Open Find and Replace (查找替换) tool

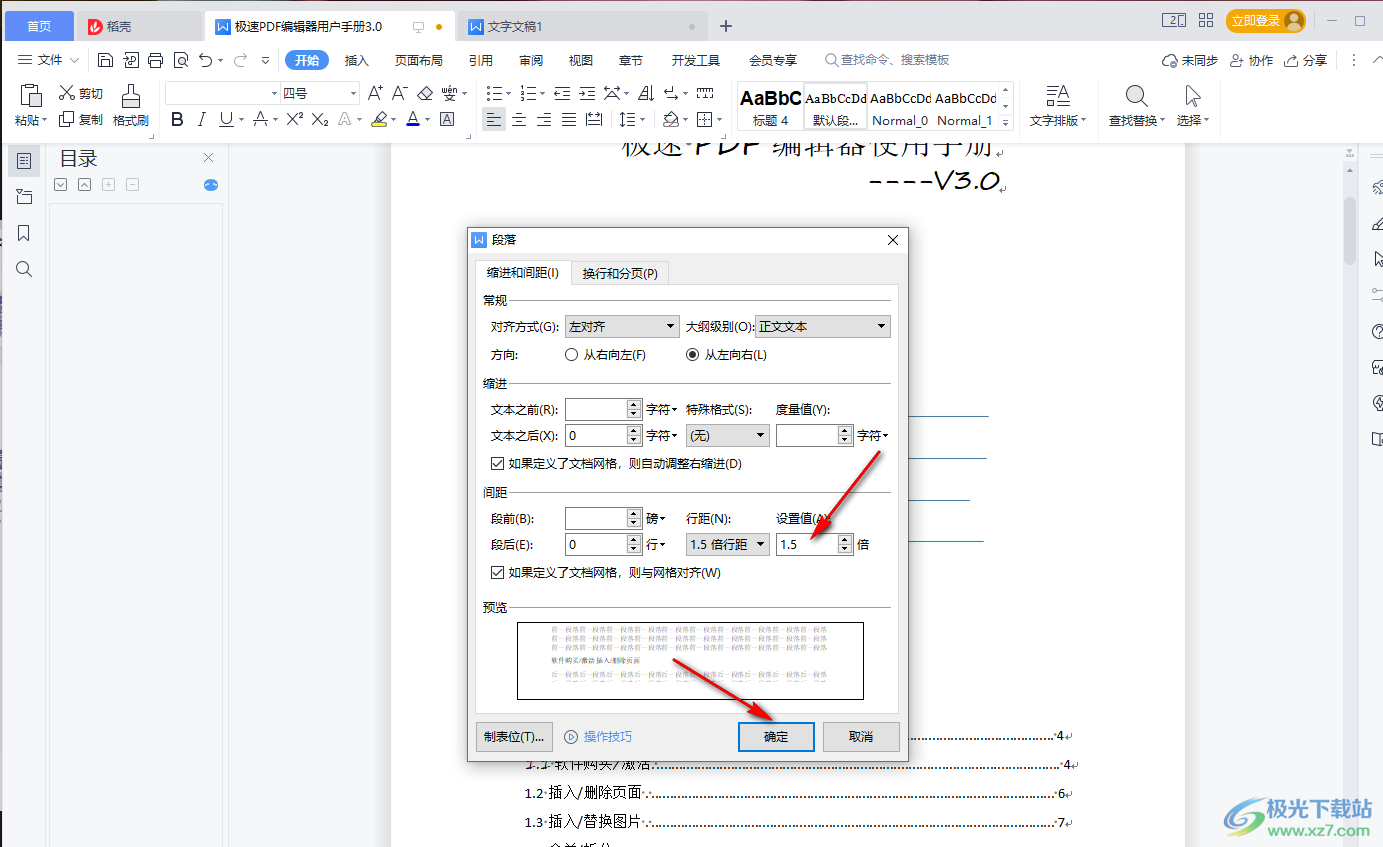point(1136,106)
